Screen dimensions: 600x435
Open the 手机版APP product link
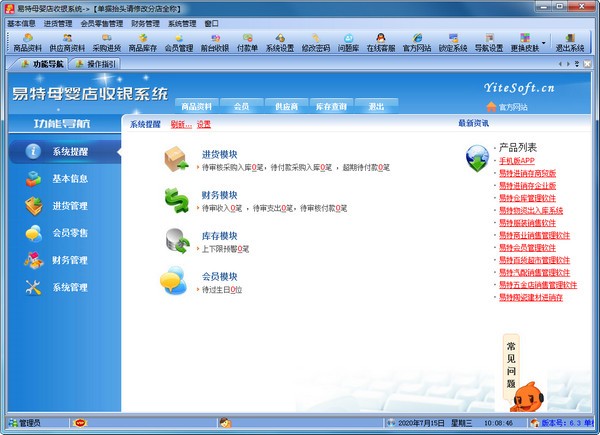(x=517, y=161)
